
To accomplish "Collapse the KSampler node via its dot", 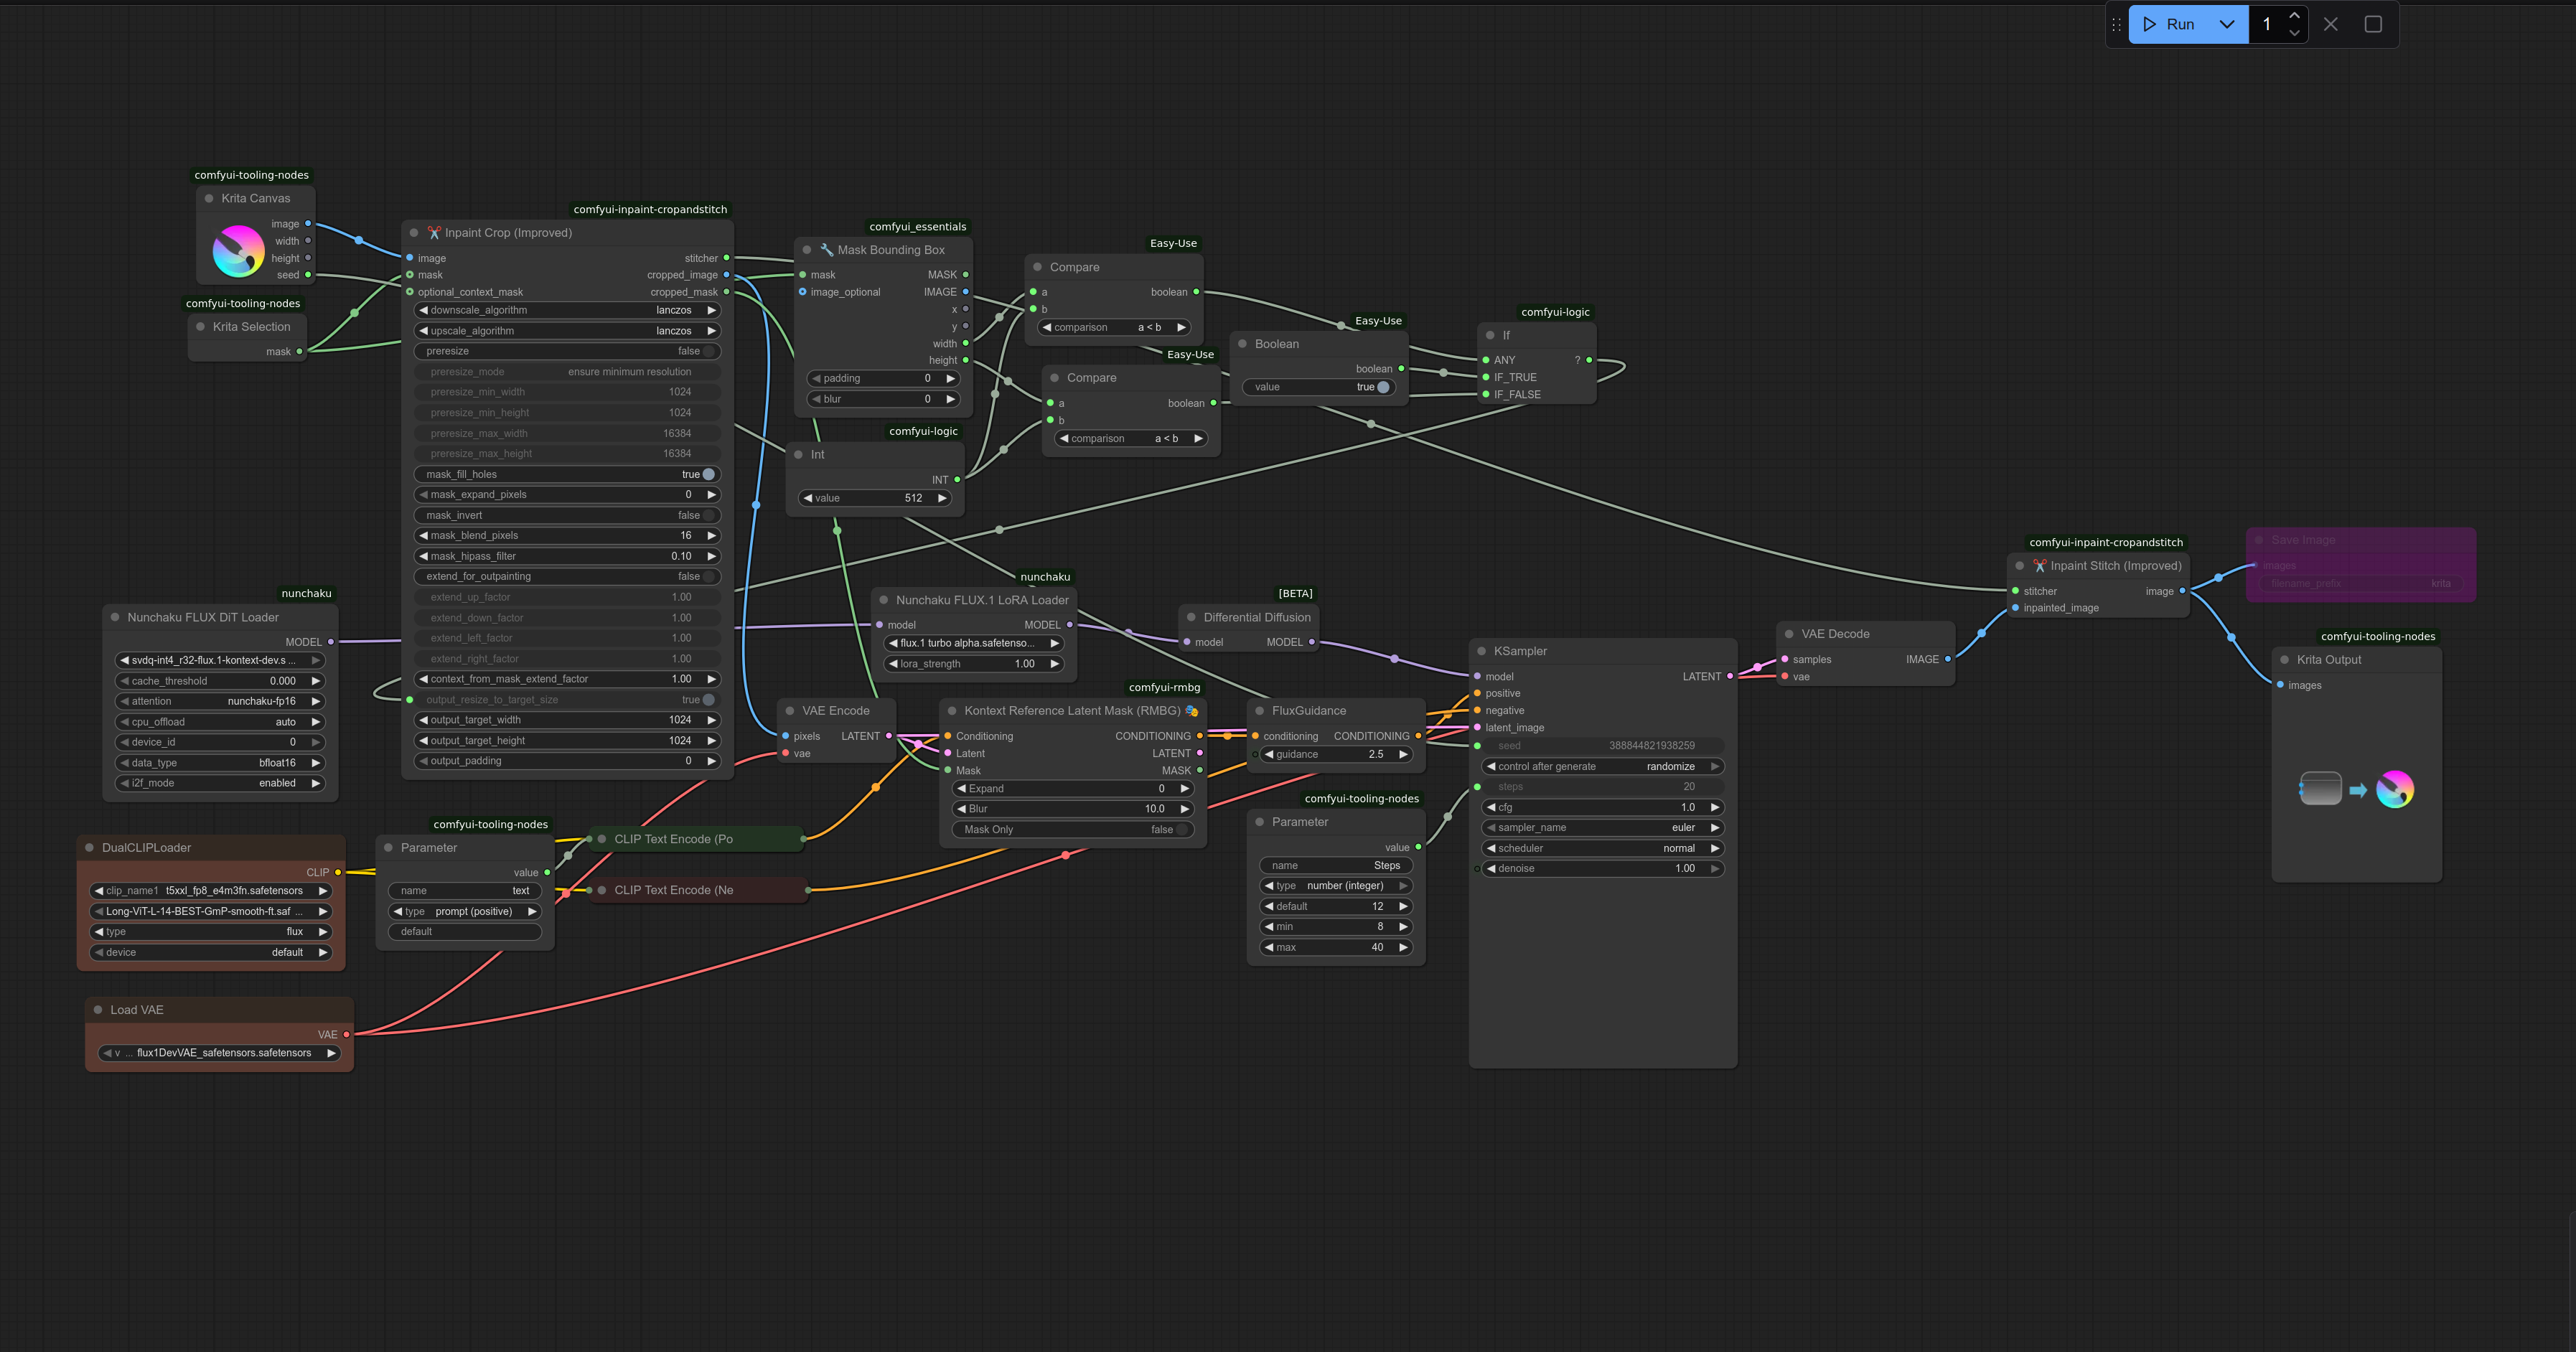I will pos(1482,651).
